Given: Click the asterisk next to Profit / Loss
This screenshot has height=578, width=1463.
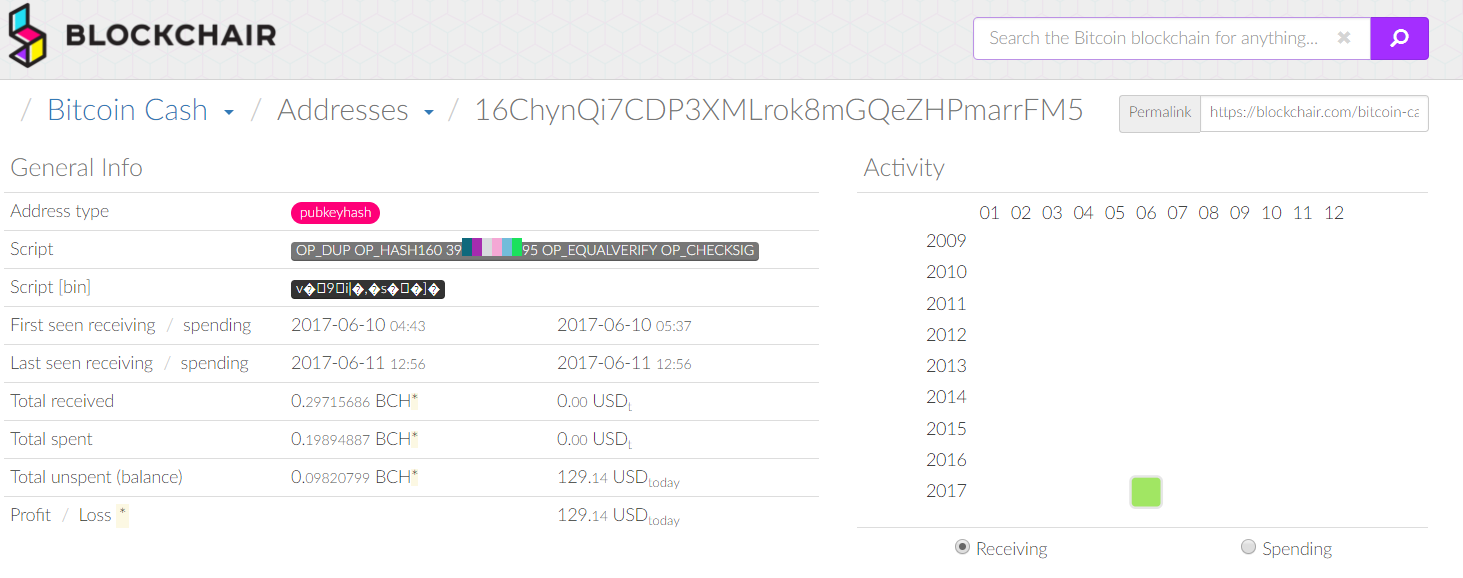Looking at the screenshot, I should coord(122,515).
